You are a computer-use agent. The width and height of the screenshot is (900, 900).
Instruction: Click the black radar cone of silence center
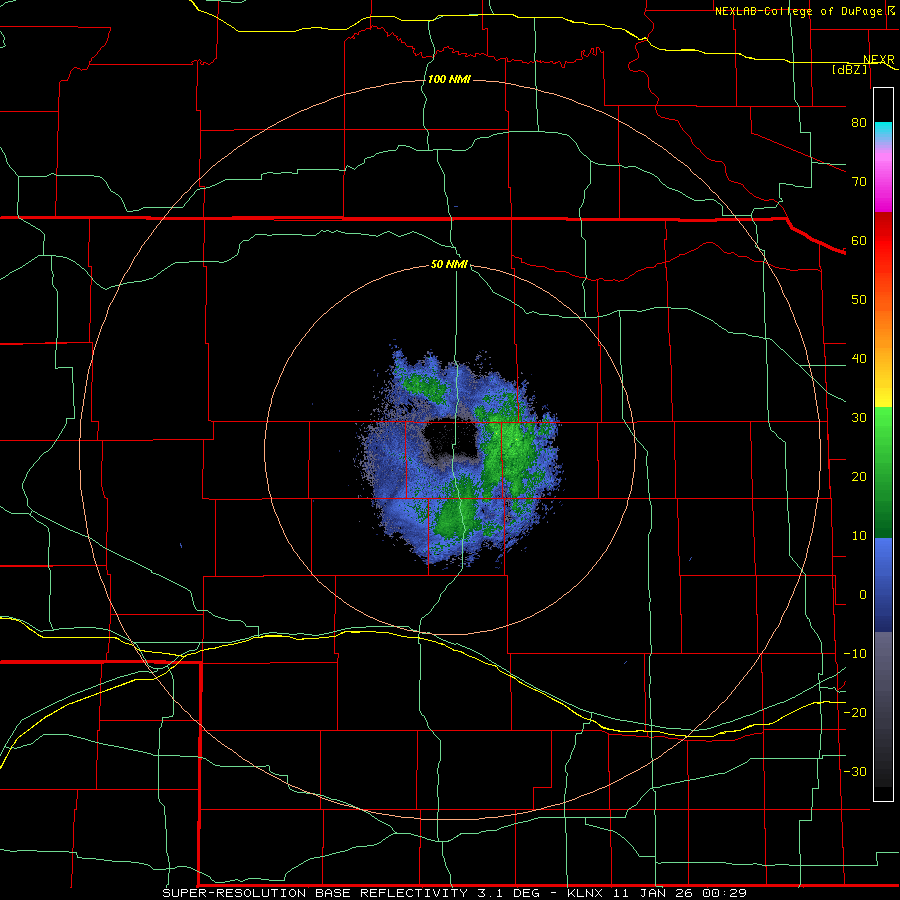pos(449,439)
